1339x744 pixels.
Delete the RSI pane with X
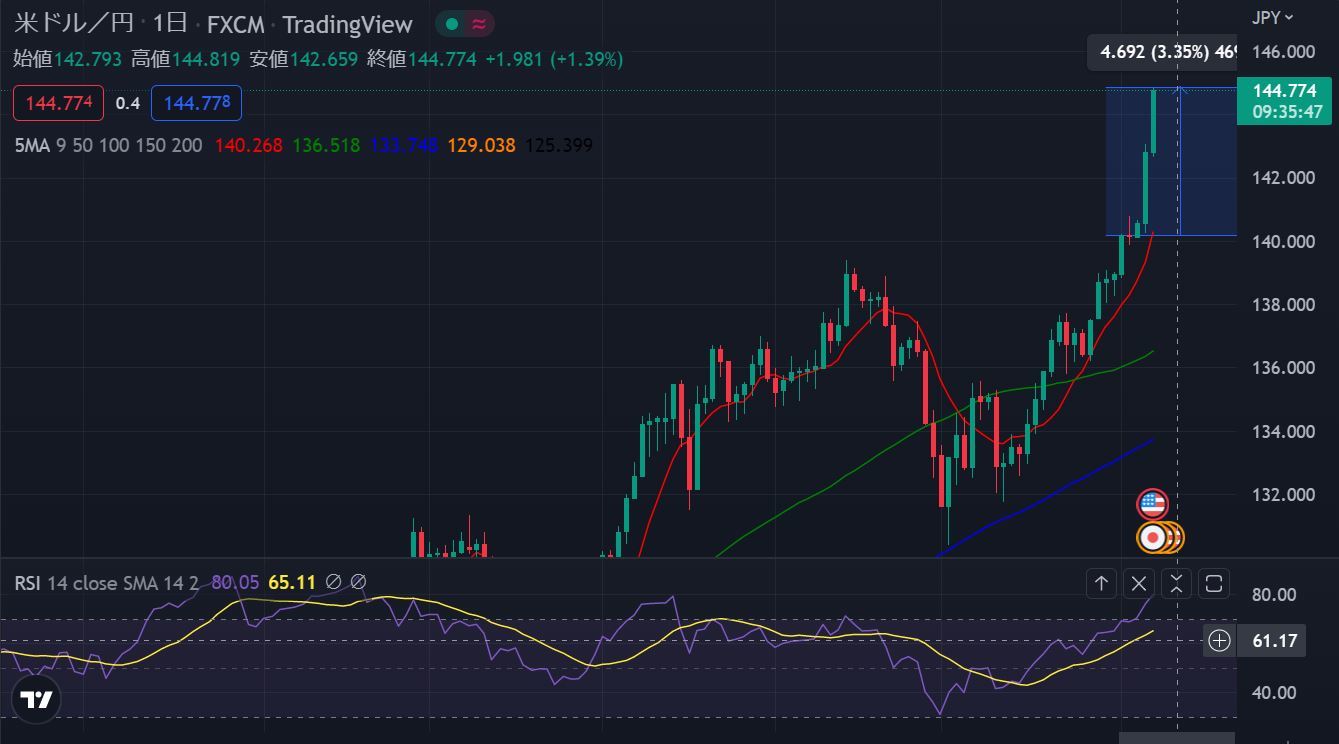coord(1139,583)
